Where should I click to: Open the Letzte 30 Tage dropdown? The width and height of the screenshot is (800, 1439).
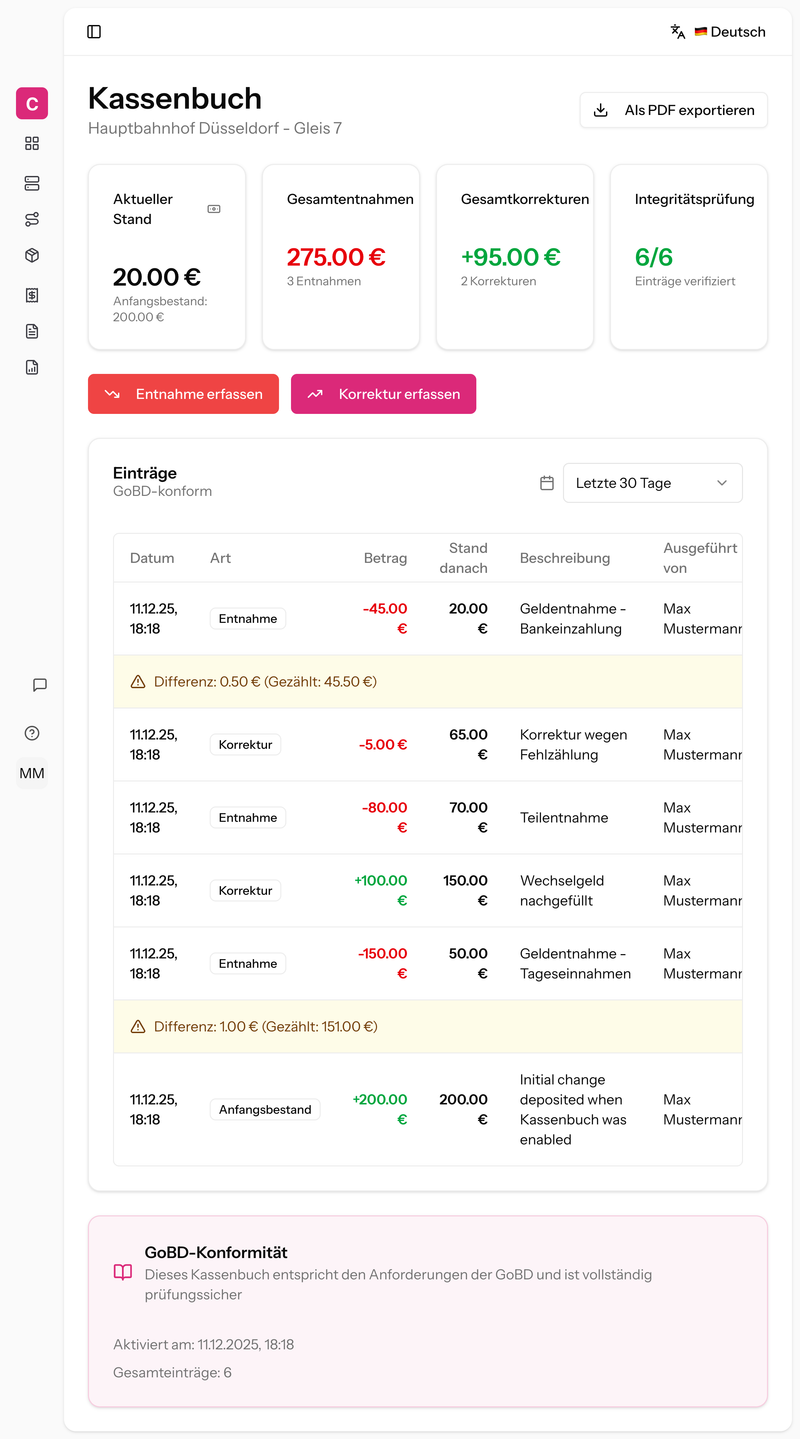(652, 482)
